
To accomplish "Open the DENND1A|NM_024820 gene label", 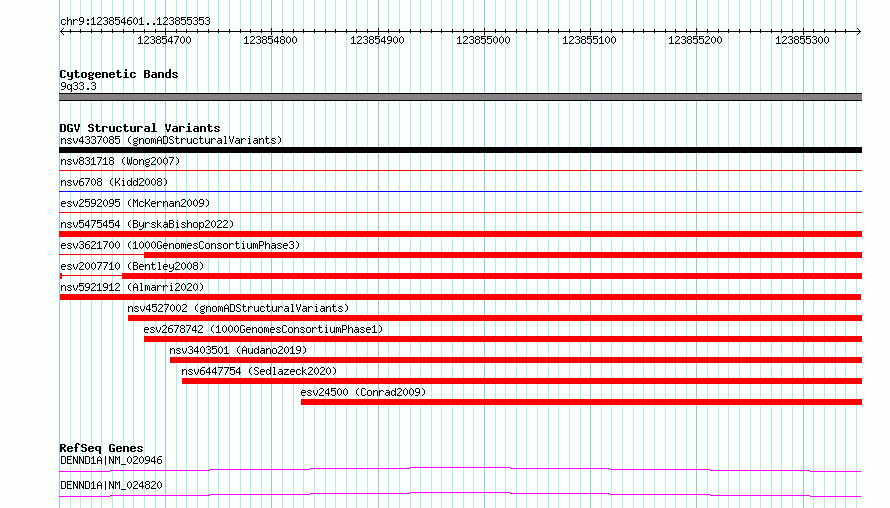I will click(x=111, y=485).
